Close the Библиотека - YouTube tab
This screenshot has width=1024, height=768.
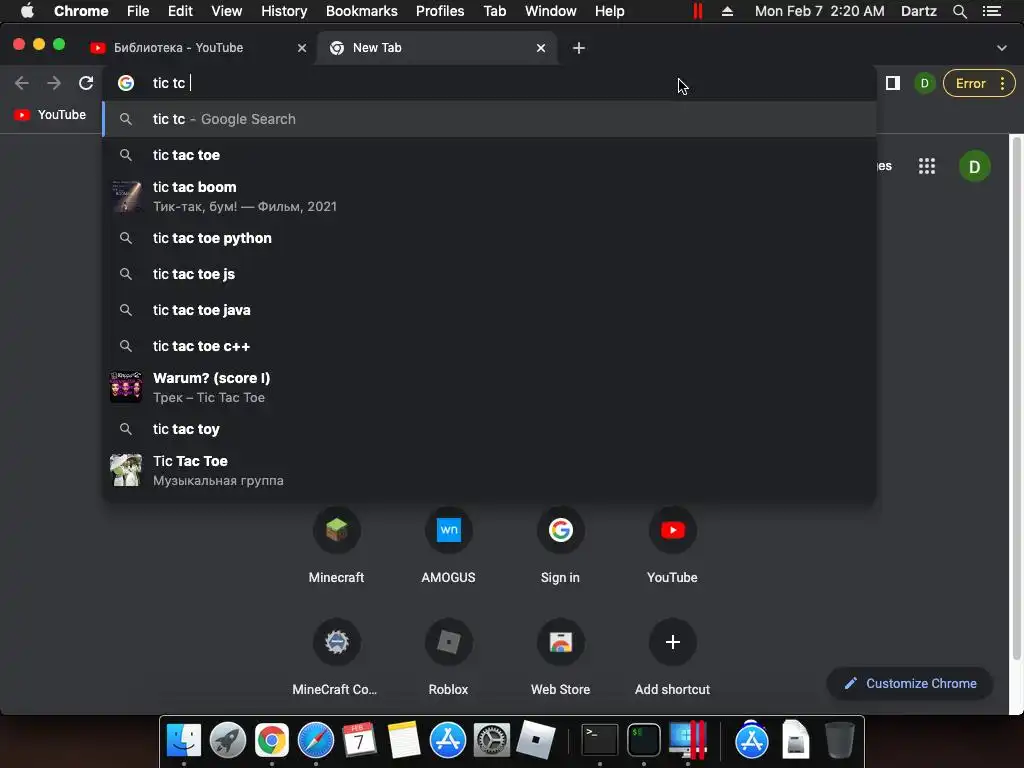pos(302,48)
